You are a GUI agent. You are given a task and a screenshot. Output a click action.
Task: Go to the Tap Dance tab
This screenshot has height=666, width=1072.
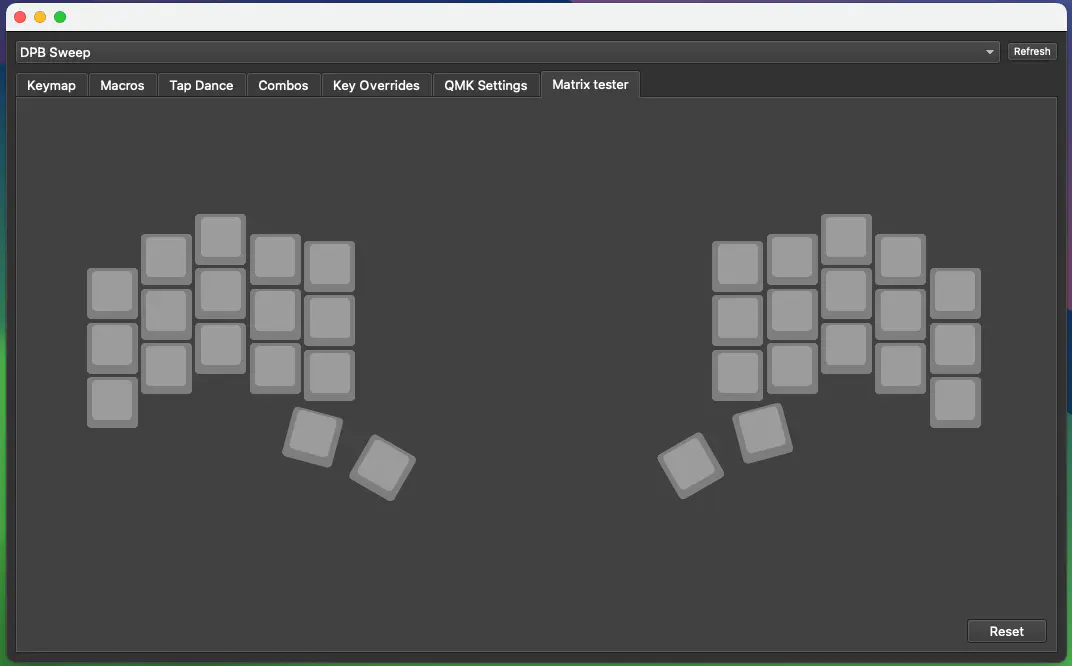click(x=201, y=86)
